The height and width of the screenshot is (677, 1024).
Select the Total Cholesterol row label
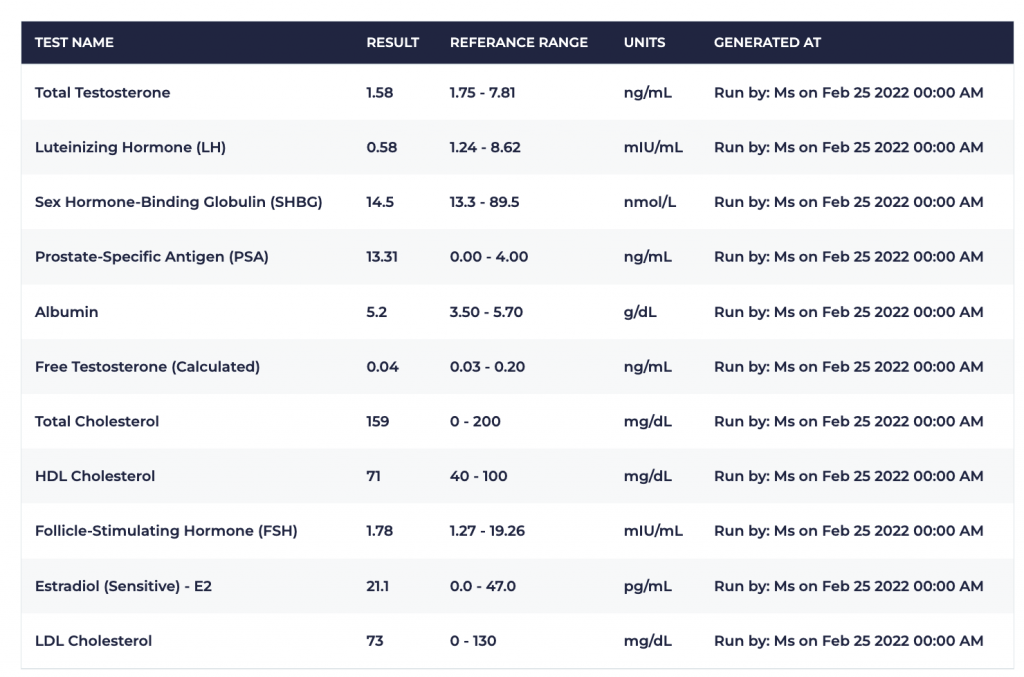[97, 422]
